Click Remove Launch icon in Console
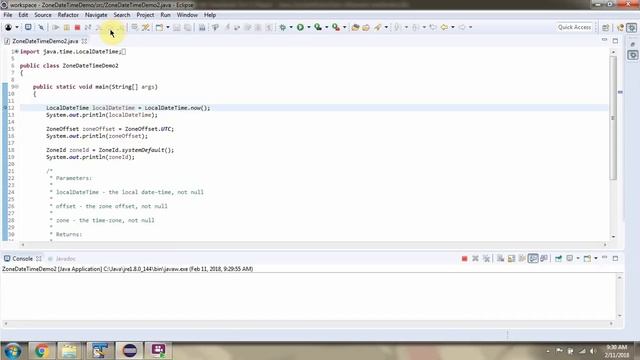This screenshot has width=640, height=360. click(x=475, y=258)
